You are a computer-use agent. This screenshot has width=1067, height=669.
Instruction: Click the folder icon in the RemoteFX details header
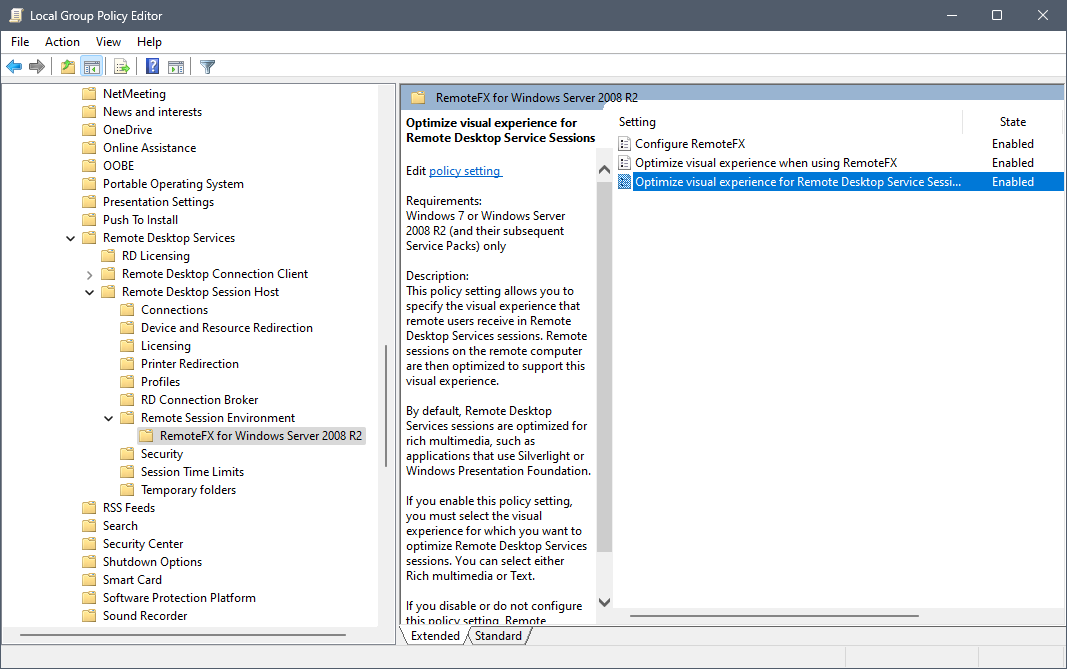tap(418, 98)
